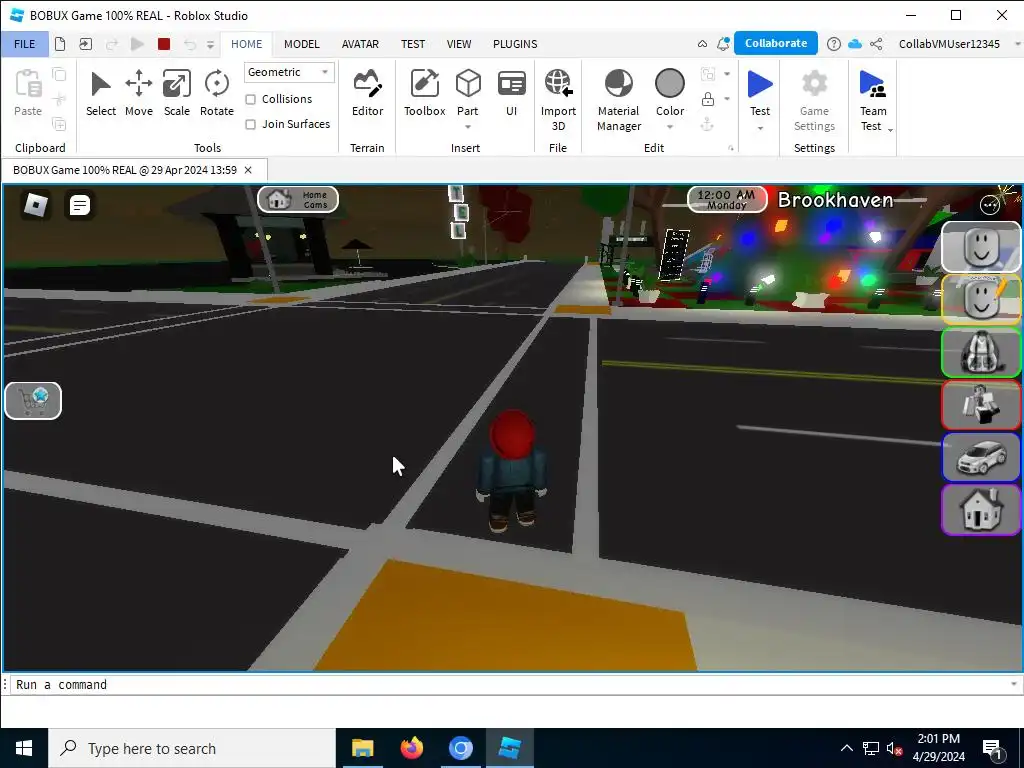Switch to the MODEL ribbon tab
The image size is (1024, 768).
302,44
